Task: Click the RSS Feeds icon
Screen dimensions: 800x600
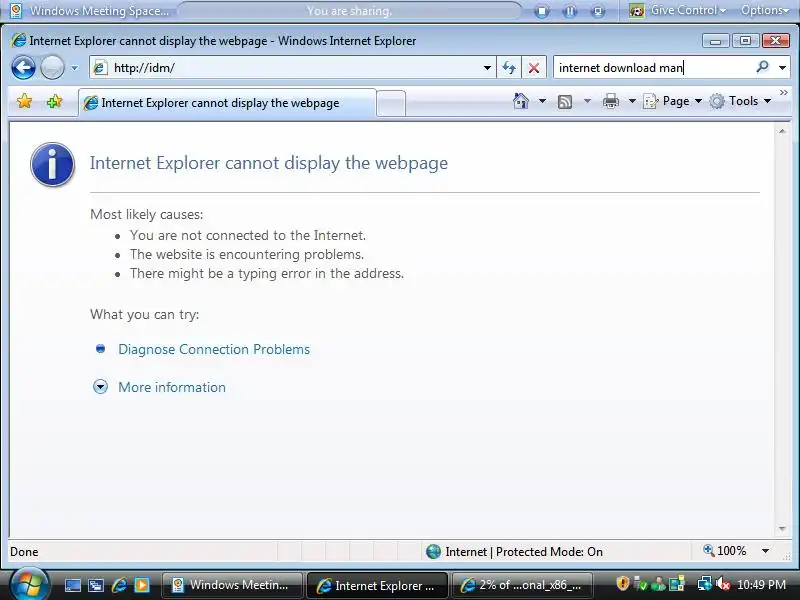Action: 565,102
